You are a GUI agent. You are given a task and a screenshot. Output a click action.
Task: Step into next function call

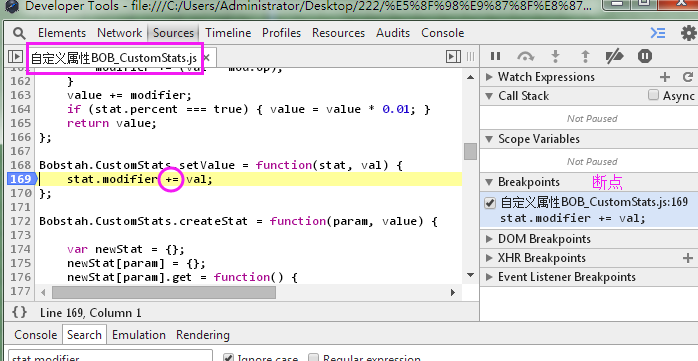coord(555,56)
